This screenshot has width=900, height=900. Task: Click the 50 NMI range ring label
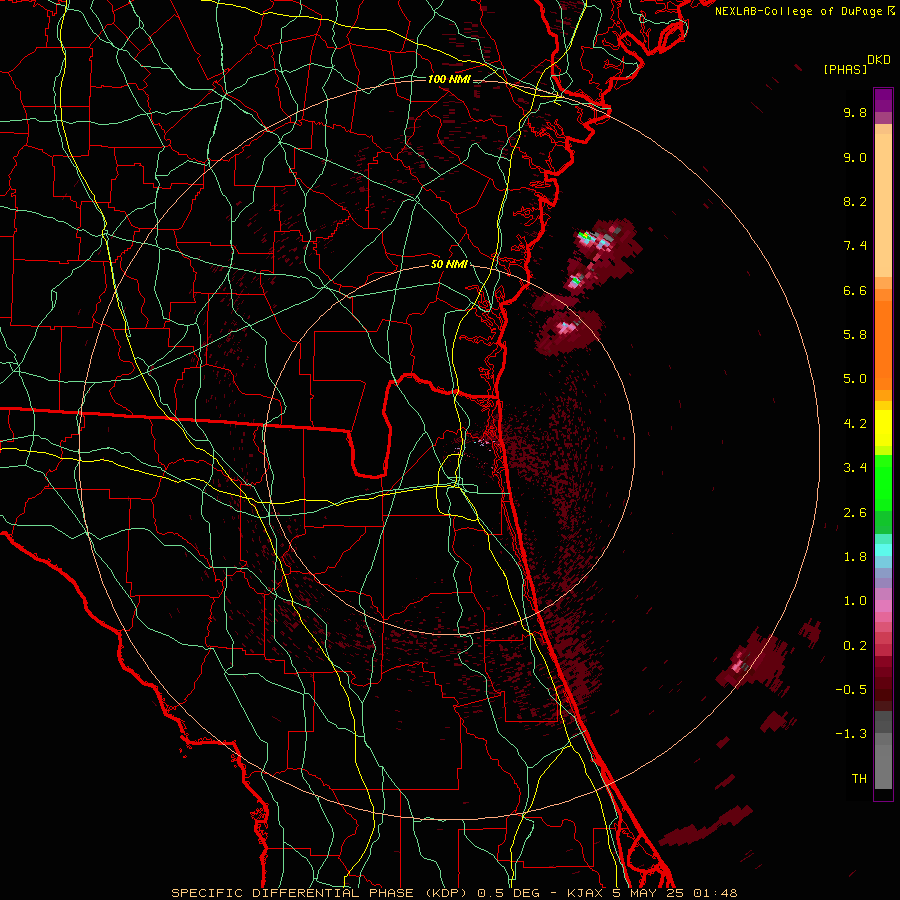[x=449, y=265]
